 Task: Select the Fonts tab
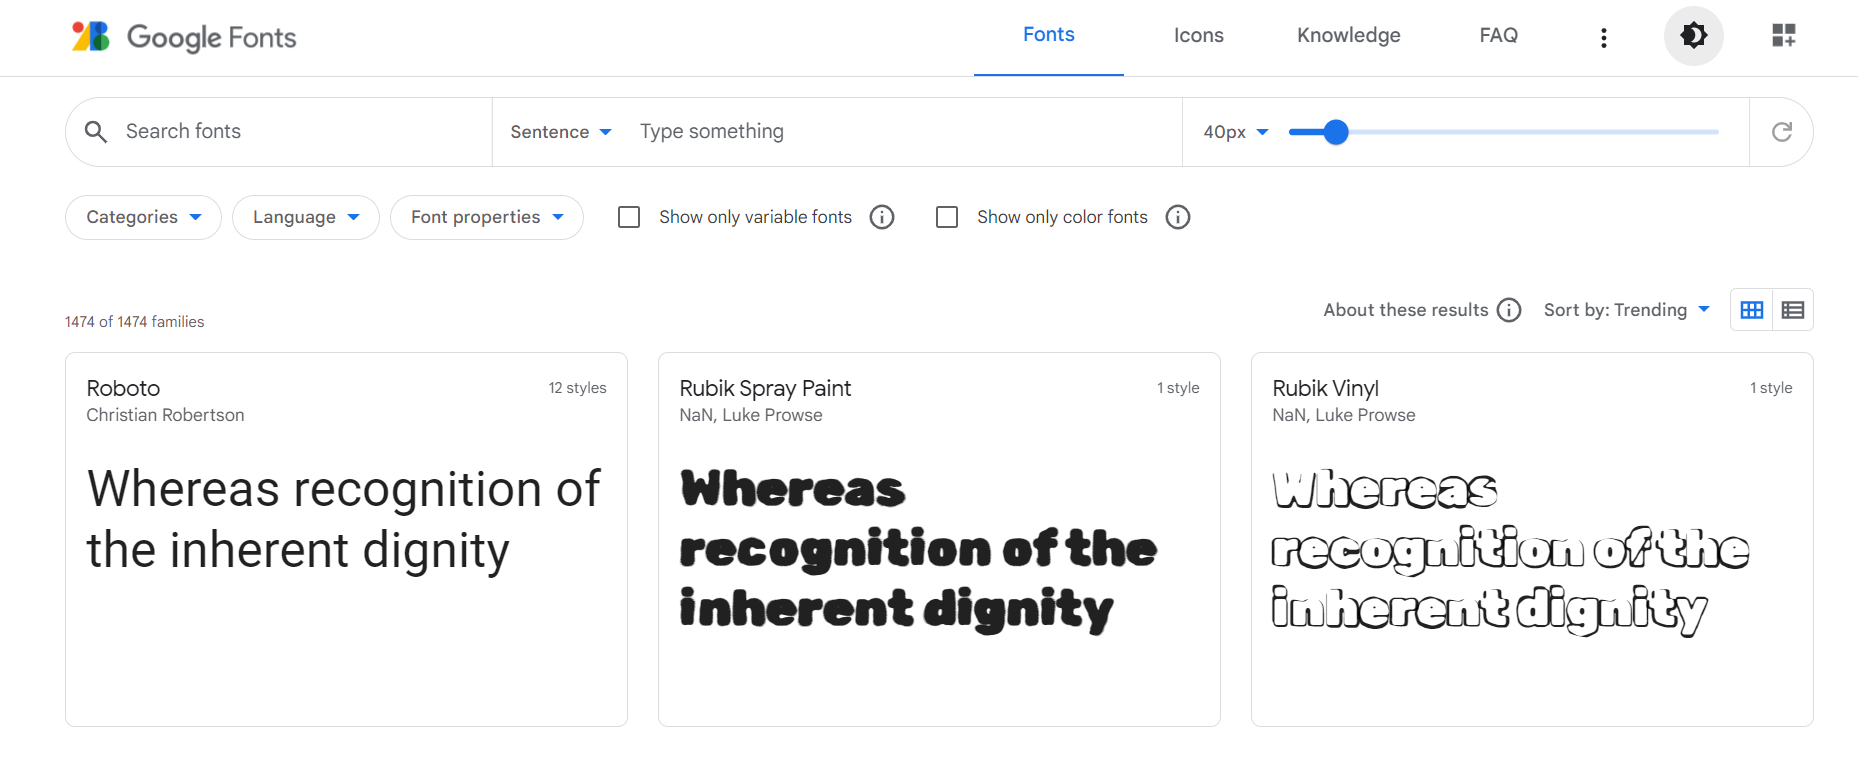coord(1048,35)
